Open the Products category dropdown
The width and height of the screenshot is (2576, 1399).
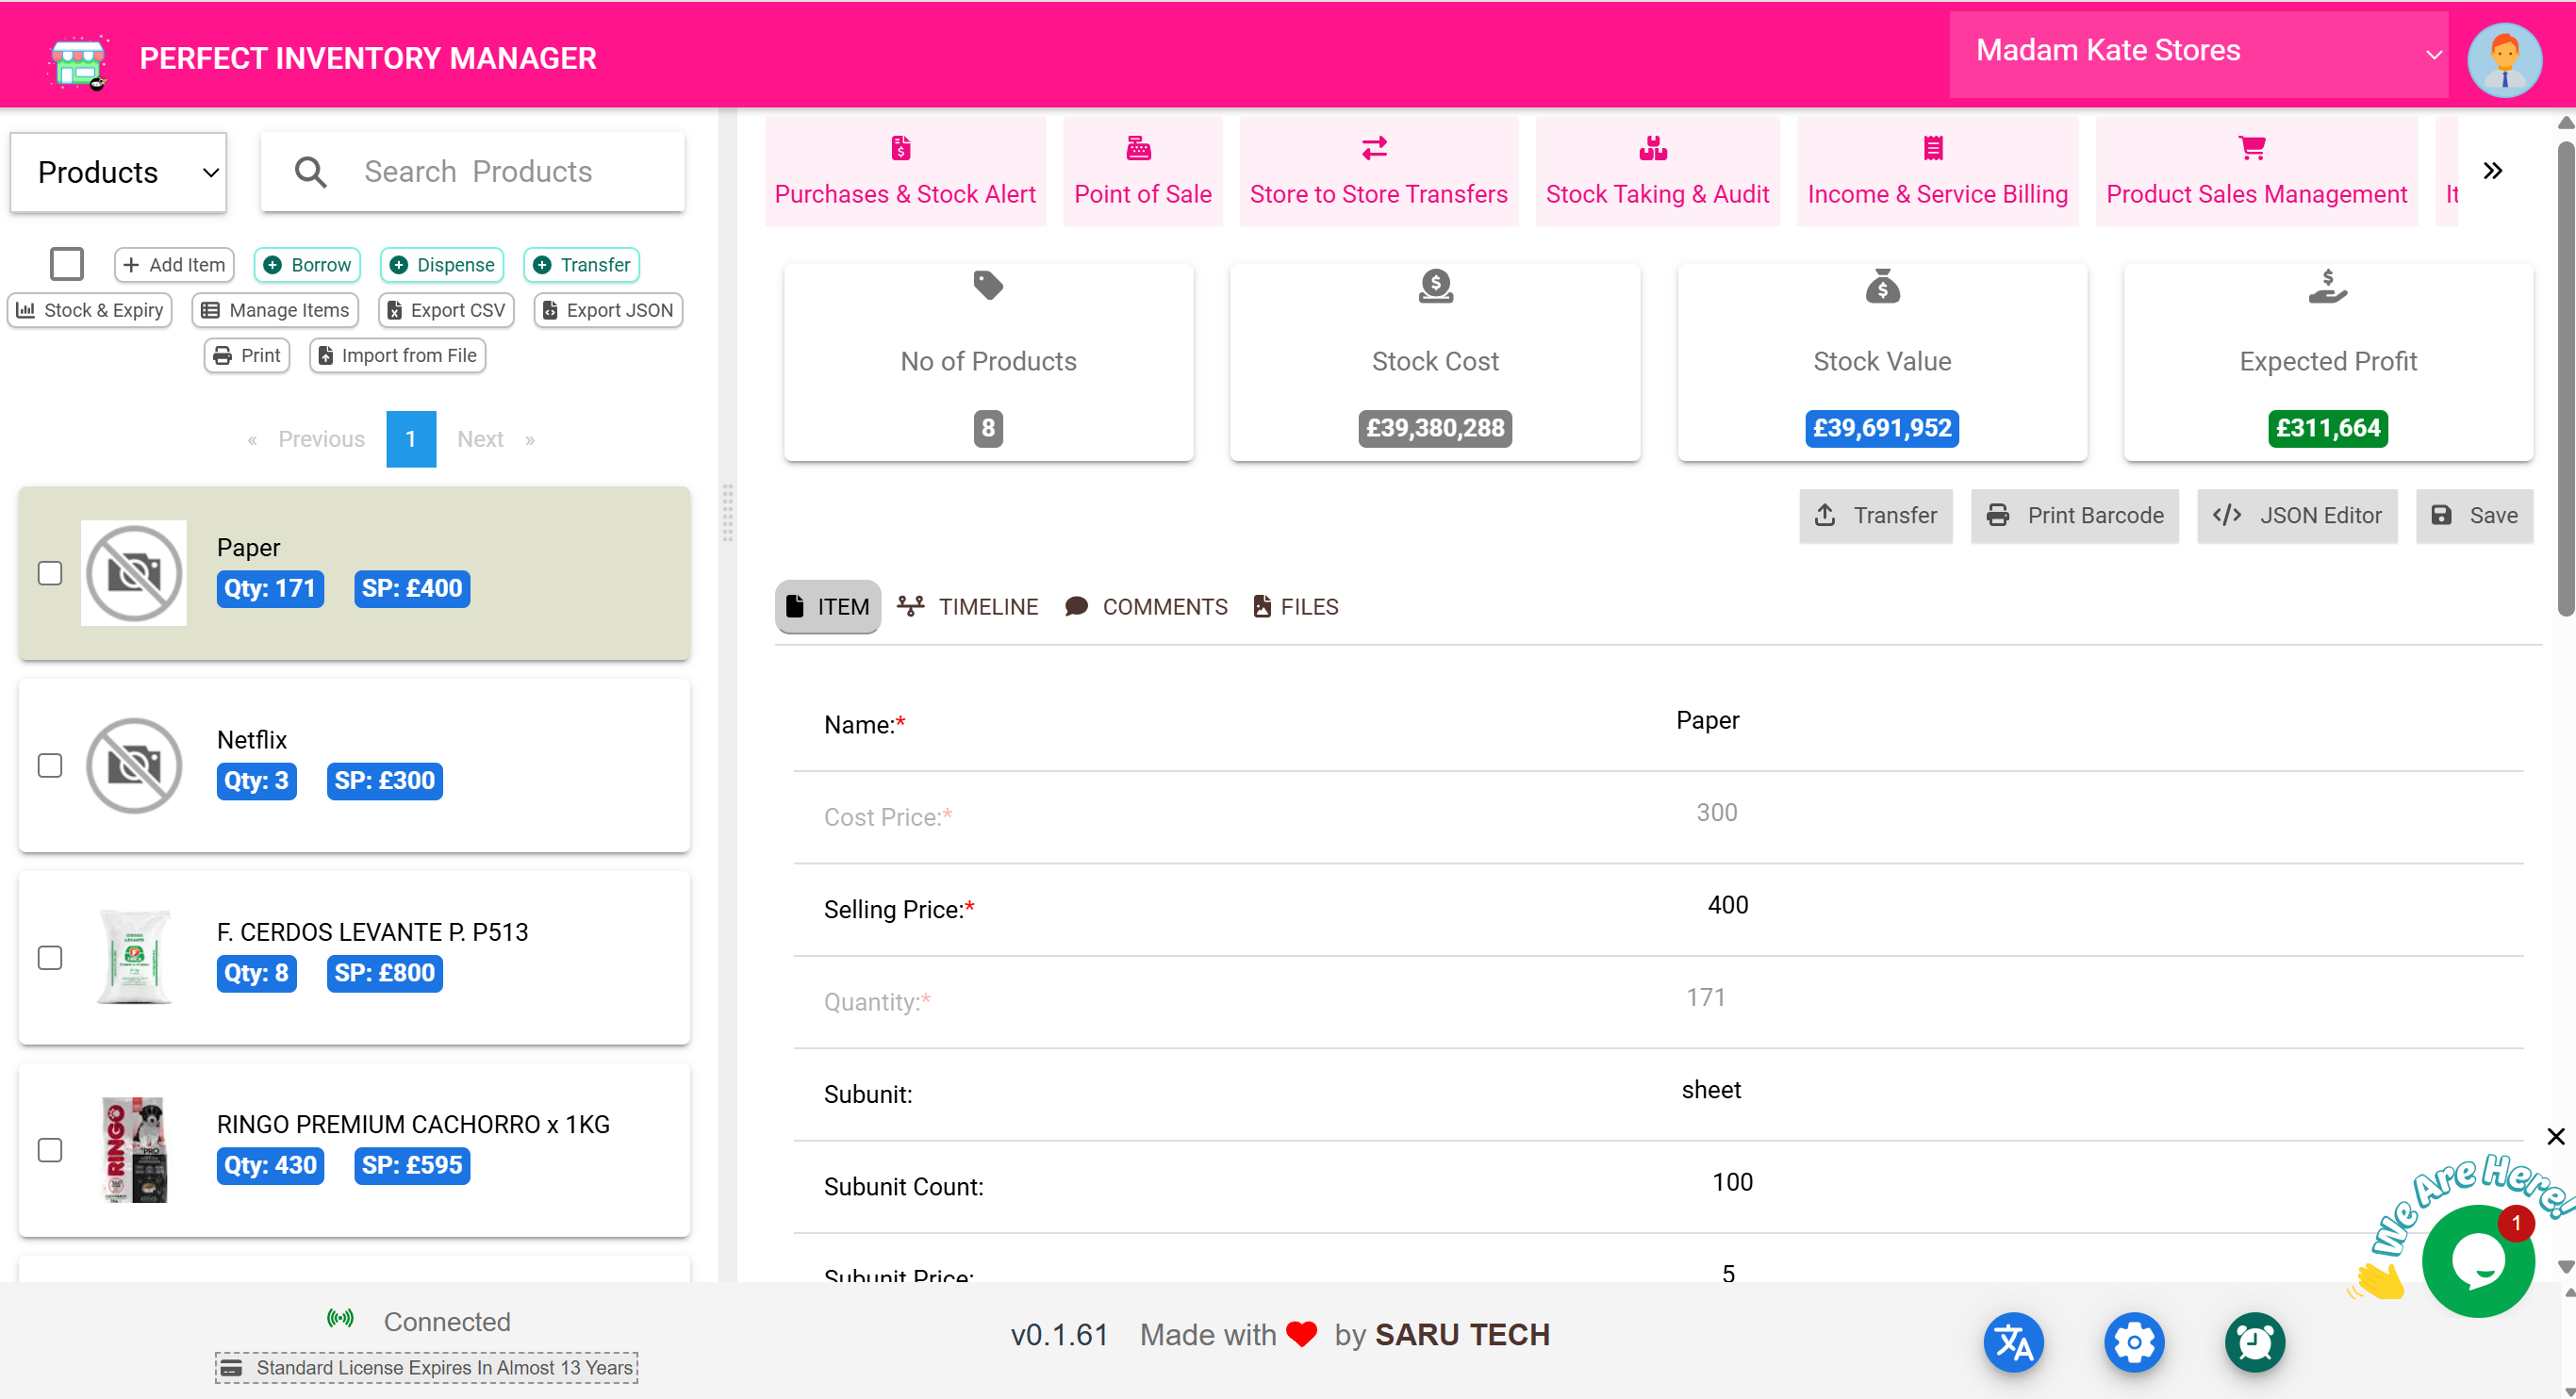[x=118, y=172]
